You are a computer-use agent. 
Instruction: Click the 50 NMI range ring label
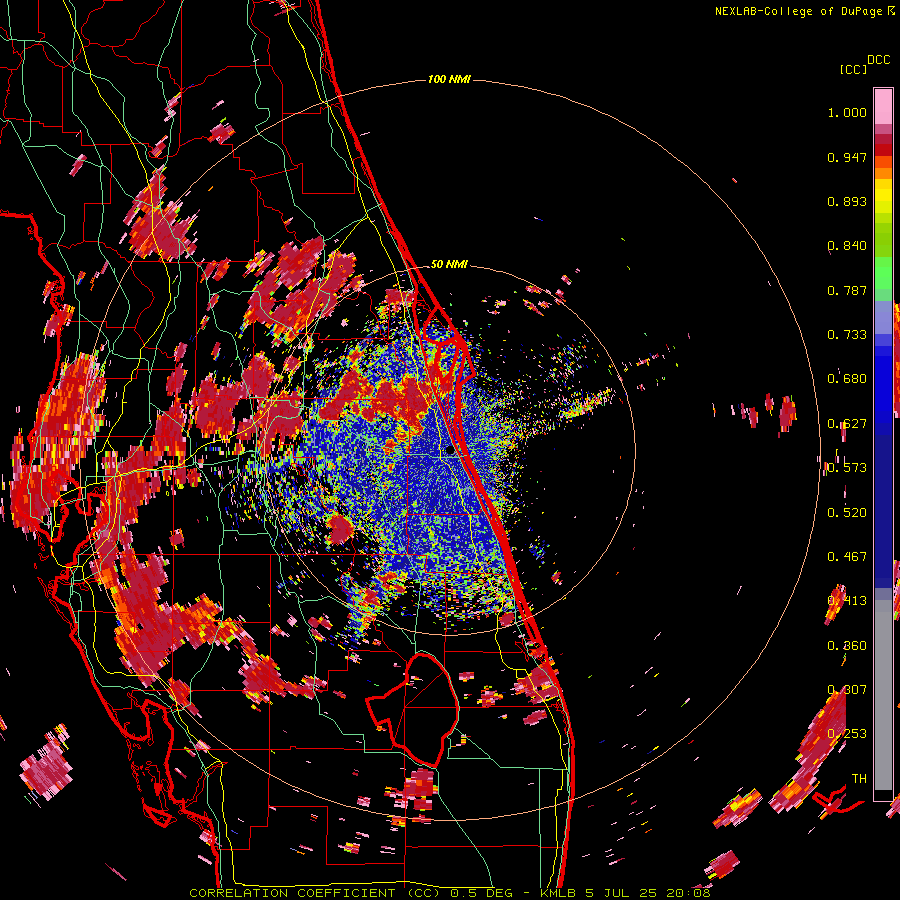(449, 264)
